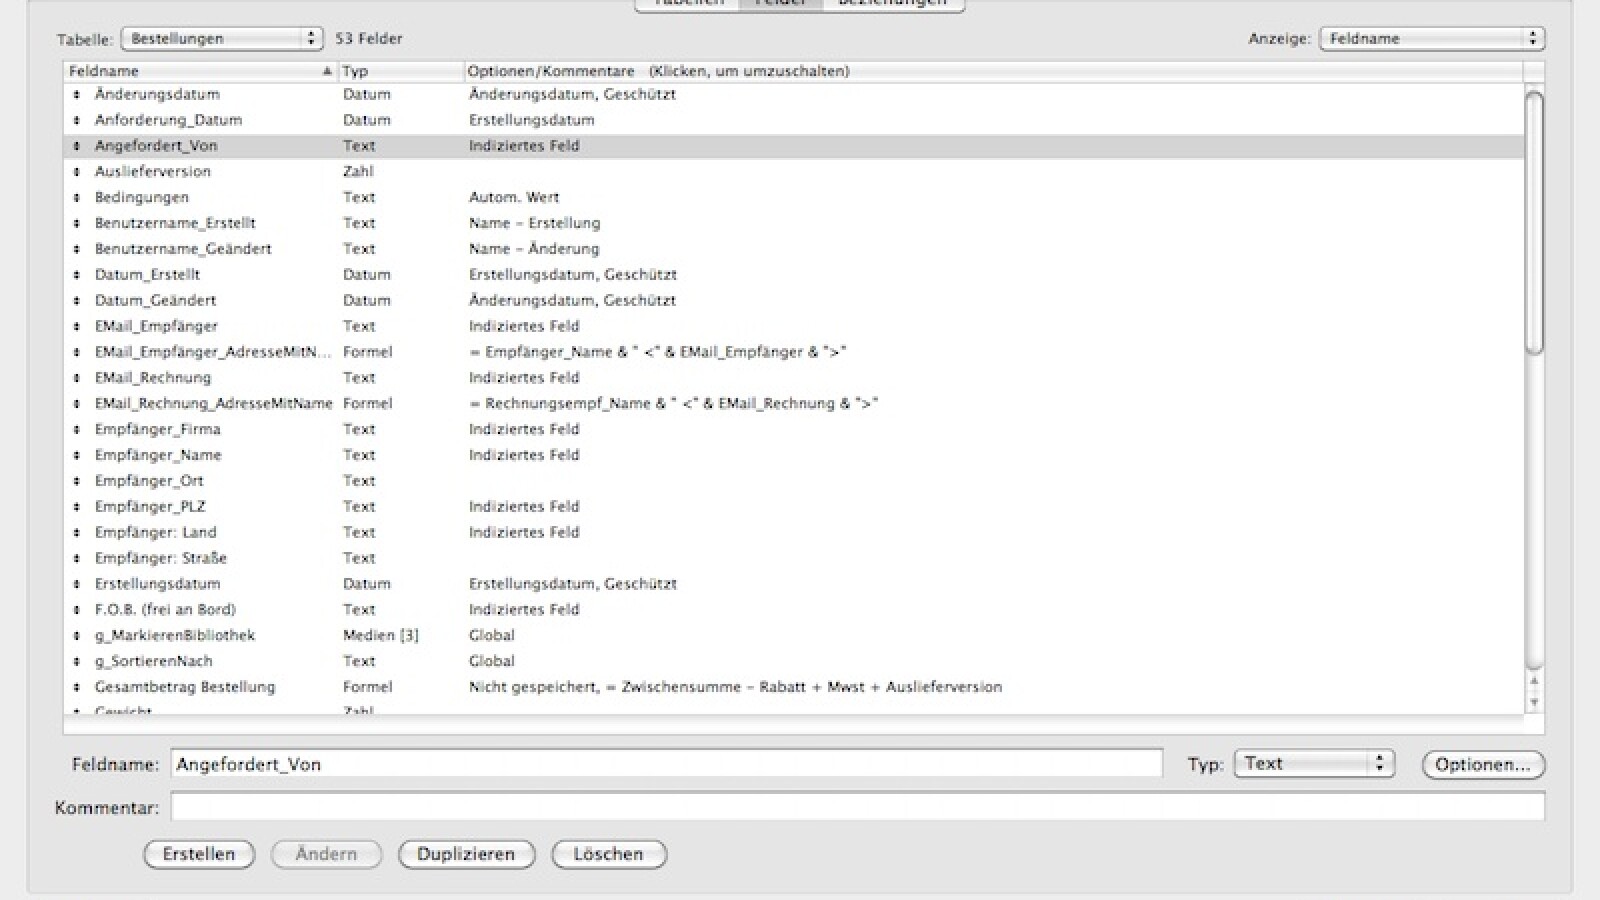Click the reorder icon beside Empfänger_Firma
This screenshot has height=900, width=1600.
(78, 429)
